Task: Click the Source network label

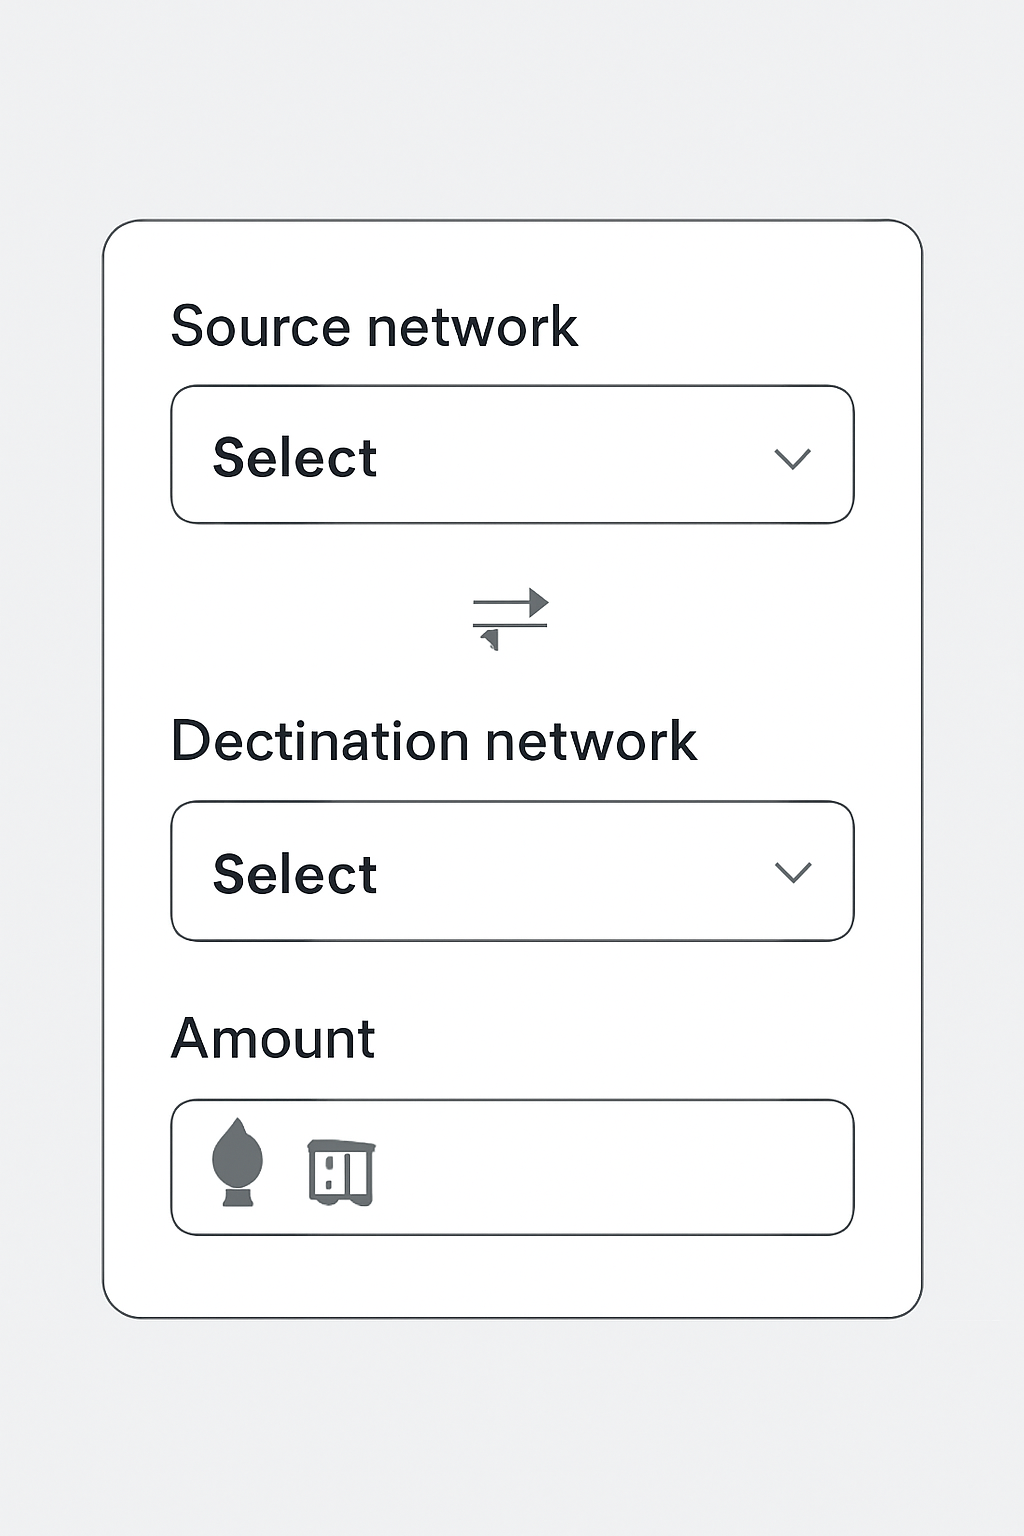Action: coord(375,325)
